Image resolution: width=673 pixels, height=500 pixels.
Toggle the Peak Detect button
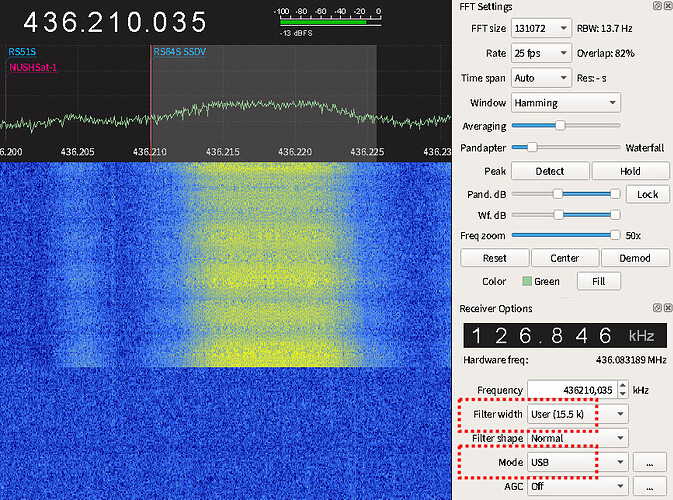tap(550, 171)
